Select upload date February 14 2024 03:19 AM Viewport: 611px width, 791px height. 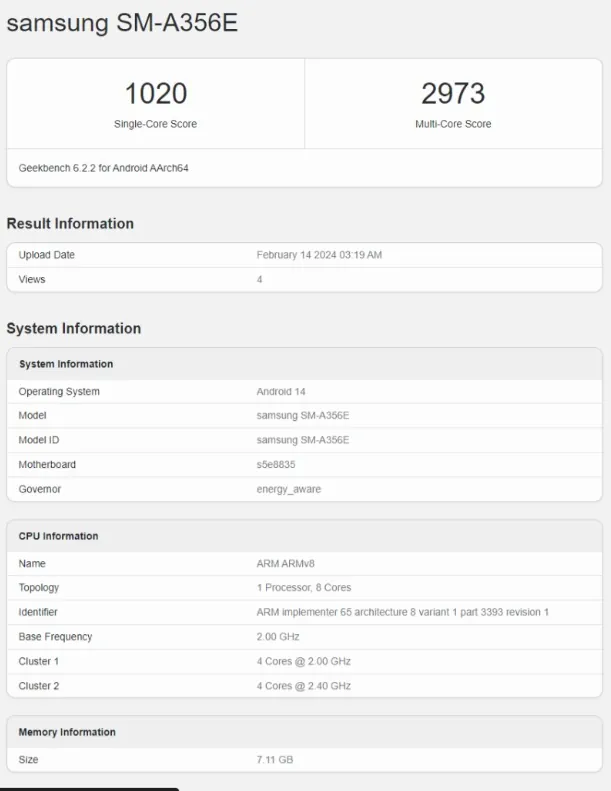pos(319,255)
